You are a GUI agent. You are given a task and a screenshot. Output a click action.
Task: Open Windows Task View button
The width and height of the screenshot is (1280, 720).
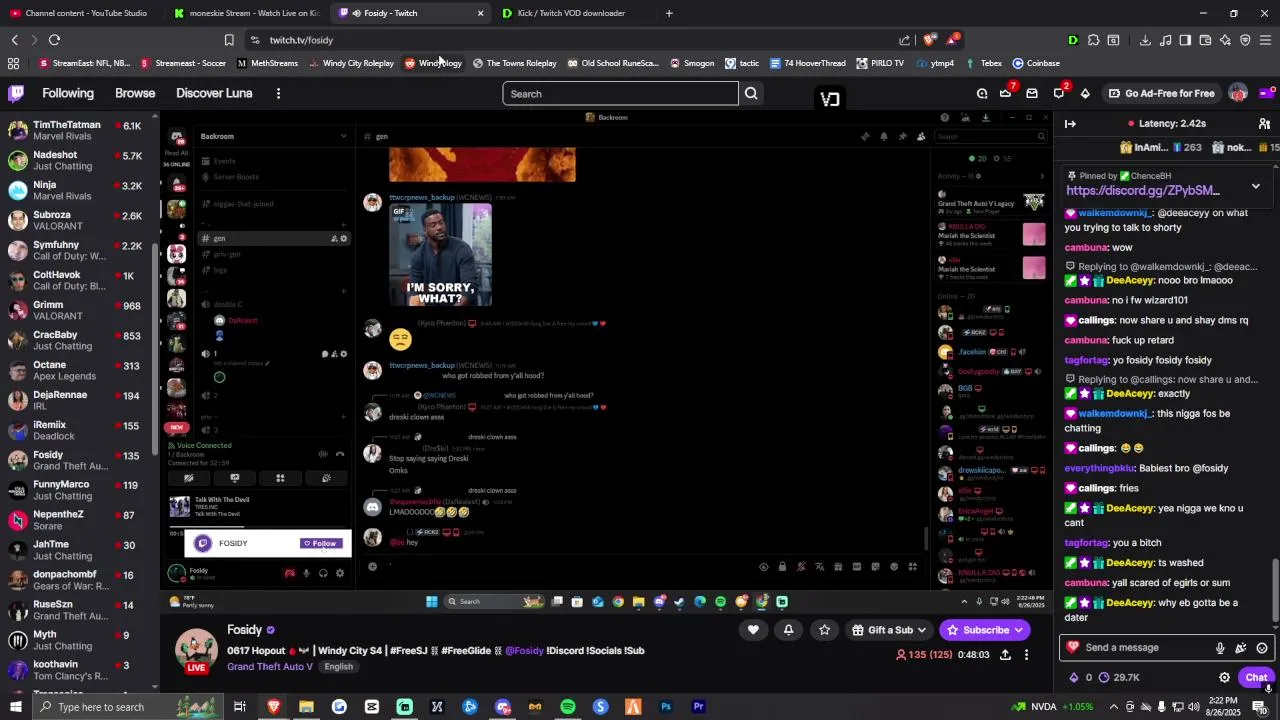tap(240, 707)
